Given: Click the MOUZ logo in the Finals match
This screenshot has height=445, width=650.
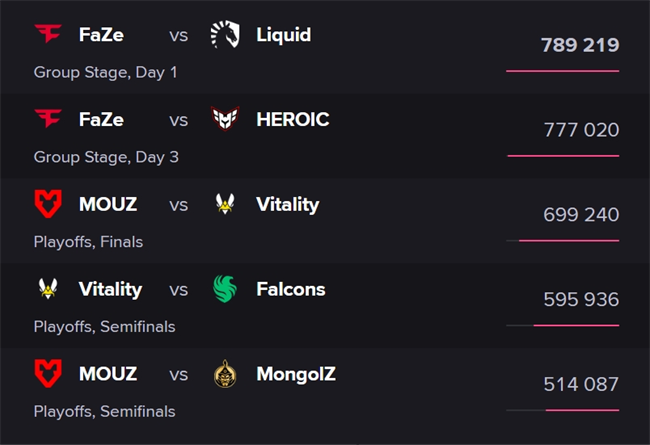Looking at the screenshot, I should 48,204.
